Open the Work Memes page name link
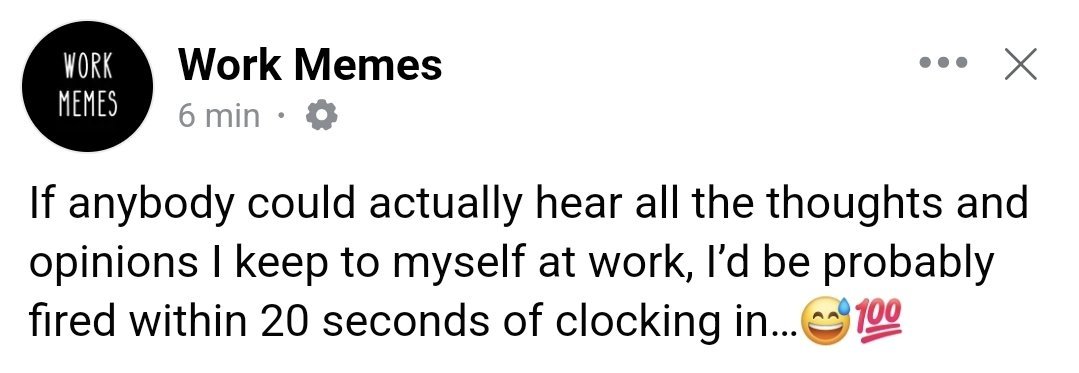 coord(310,65)
